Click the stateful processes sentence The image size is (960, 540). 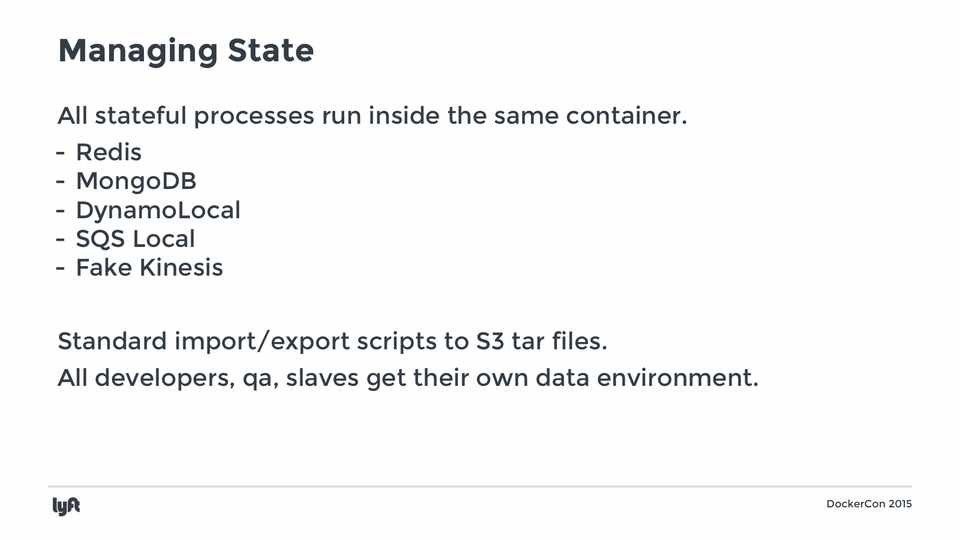(372, 116)
